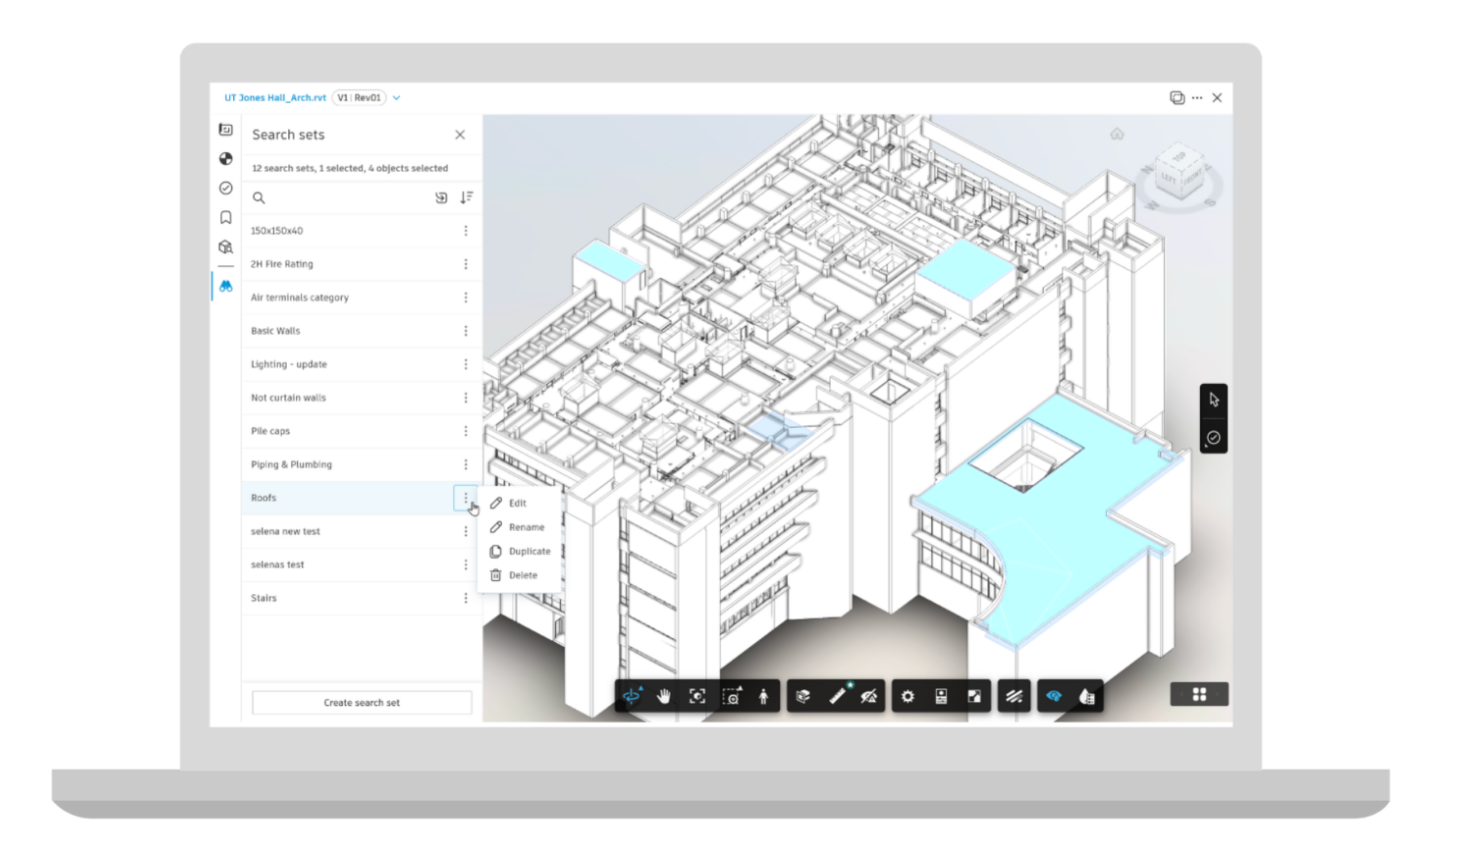Click the split window icon top right
This screenshot has height=842, width=1460.
(x=1177, y=98)
